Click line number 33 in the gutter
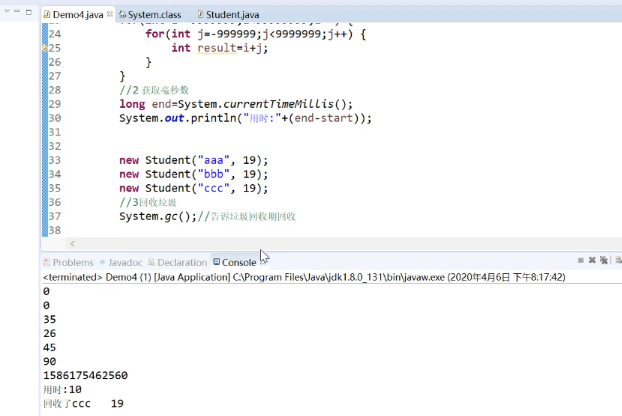This screenshot has width=622, height=416. click(x=55, y=160)
